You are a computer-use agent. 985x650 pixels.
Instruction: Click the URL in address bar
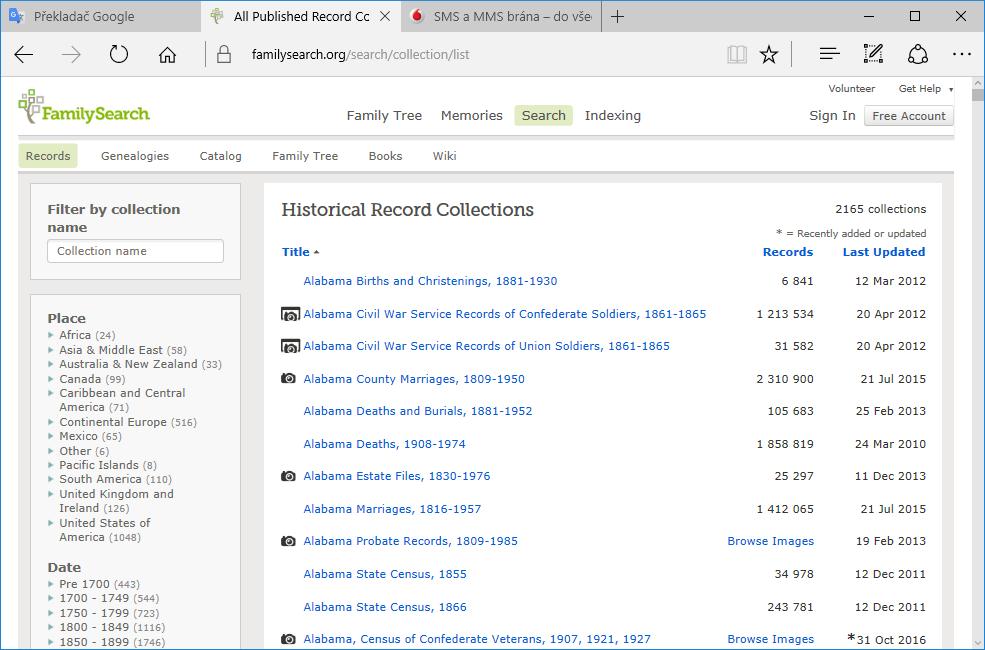pos(361,55)
